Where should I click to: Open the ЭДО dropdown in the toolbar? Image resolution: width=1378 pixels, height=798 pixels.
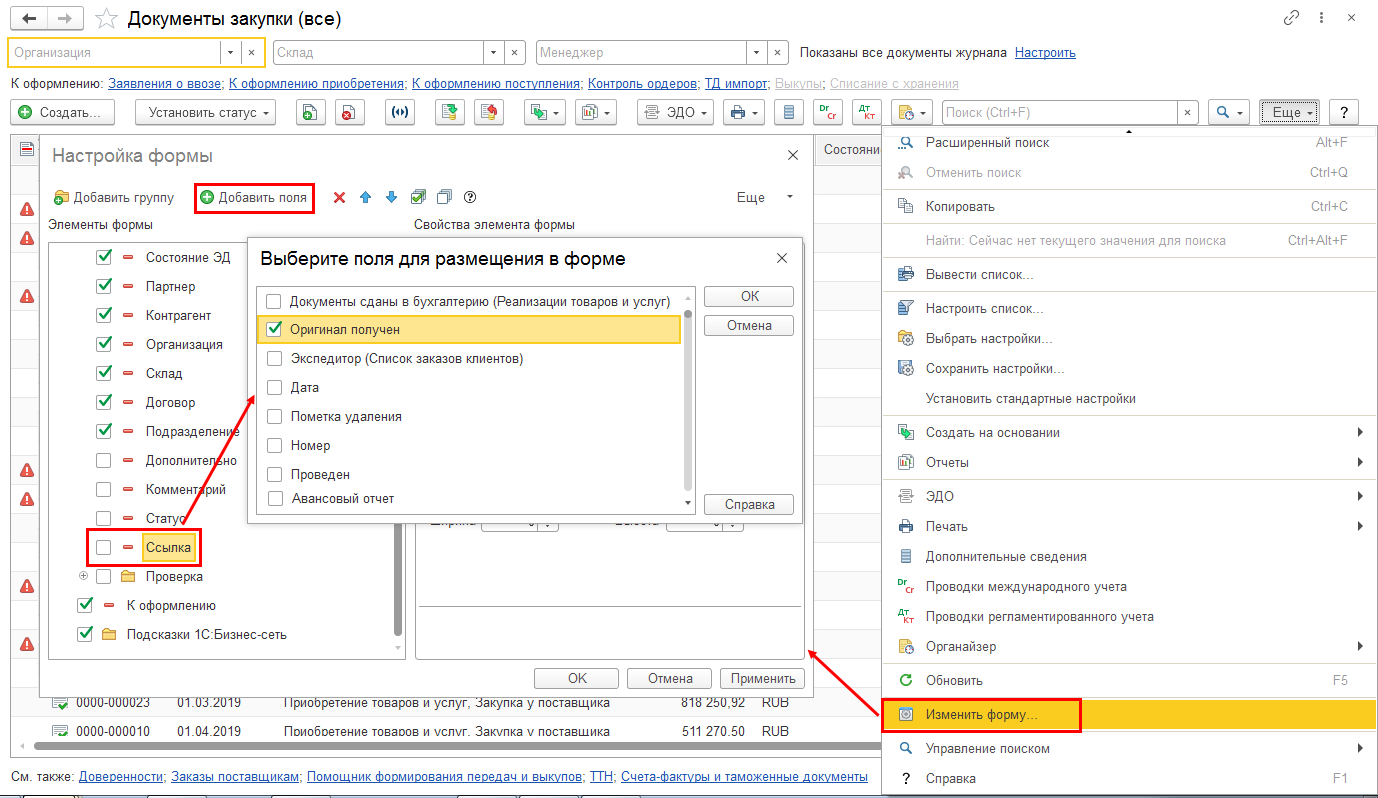click(x=675, y=113)
